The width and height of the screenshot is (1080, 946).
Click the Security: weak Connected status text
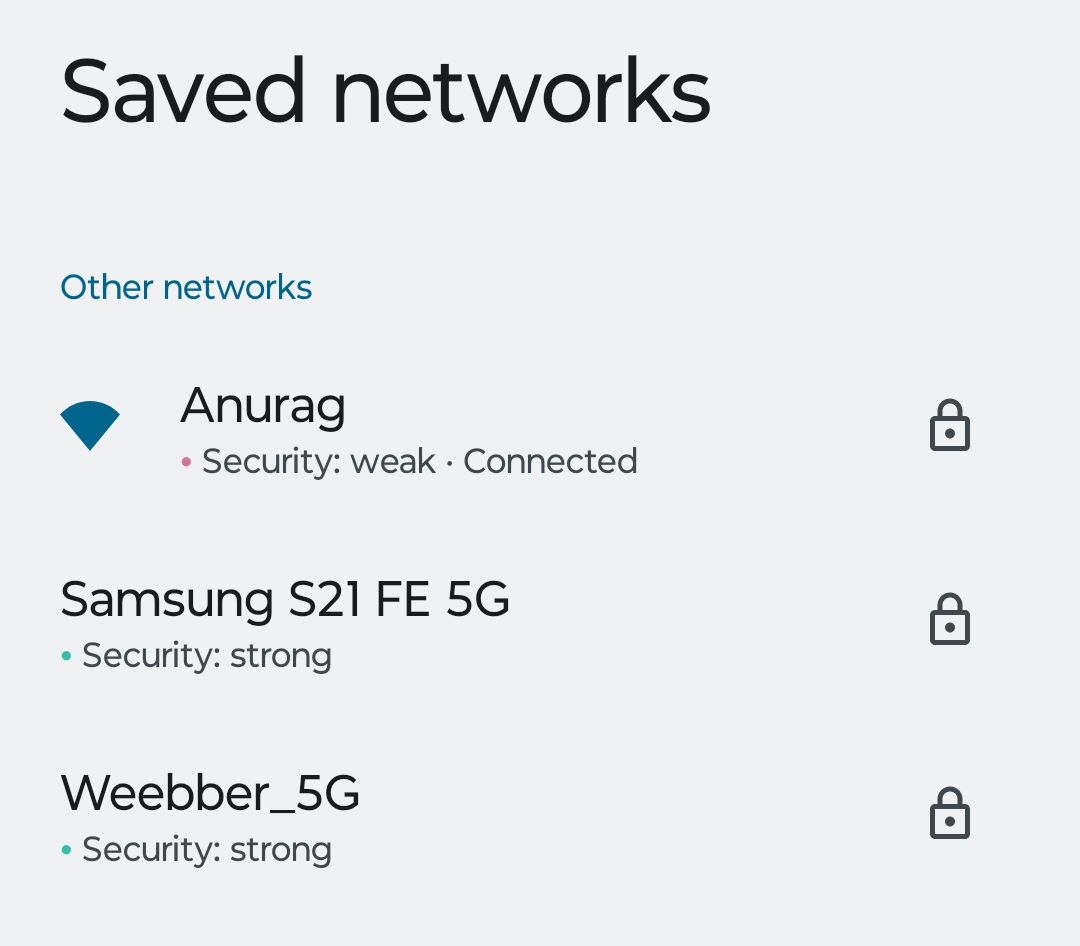(x=419, y=461)
